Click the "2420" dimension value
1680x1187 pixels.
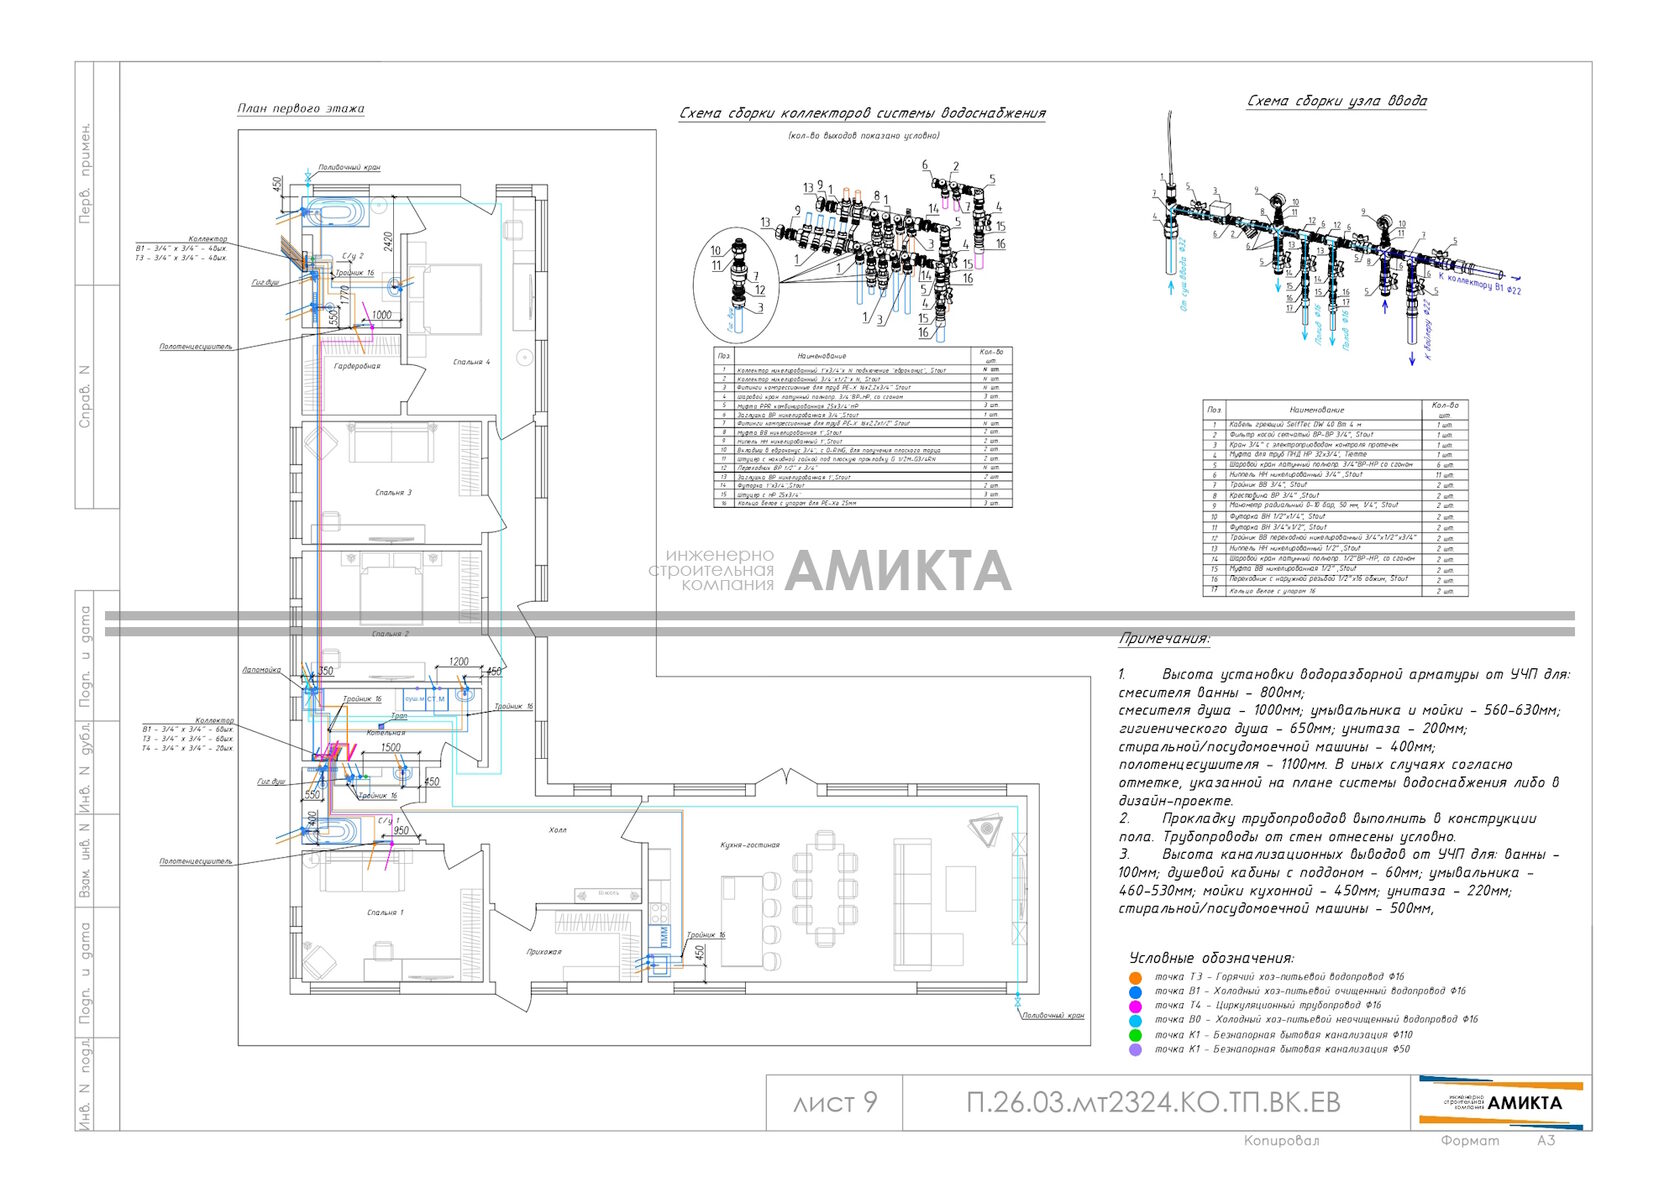(x=389, y=241)
